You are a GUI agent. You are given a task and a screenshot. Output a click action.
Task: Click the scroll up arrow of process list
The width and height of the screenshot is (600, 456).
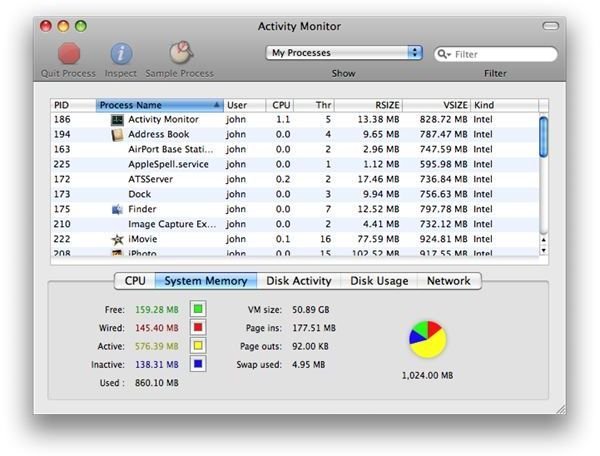(543, 240)
